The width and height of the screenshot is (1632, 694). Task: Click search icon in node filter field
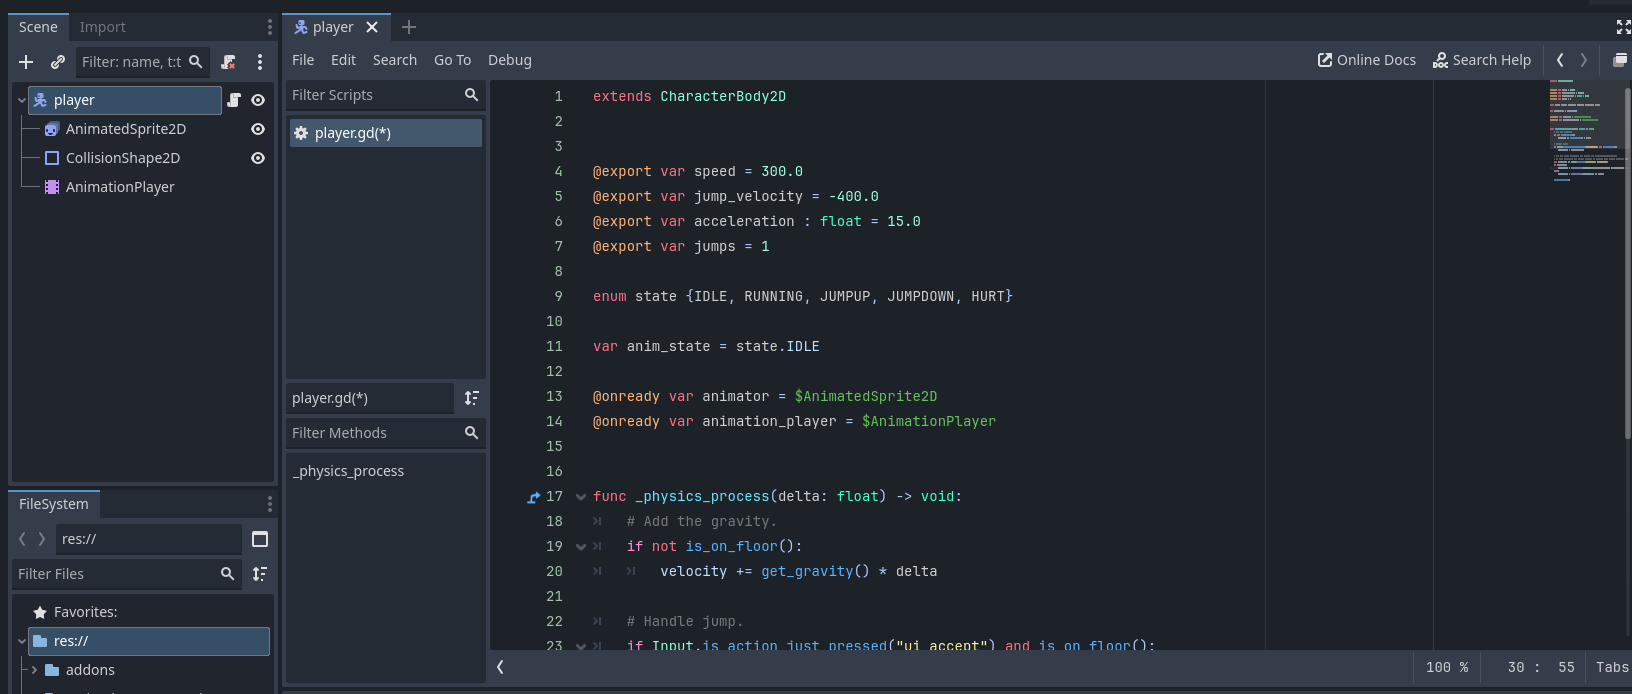(x=196, y=62)
